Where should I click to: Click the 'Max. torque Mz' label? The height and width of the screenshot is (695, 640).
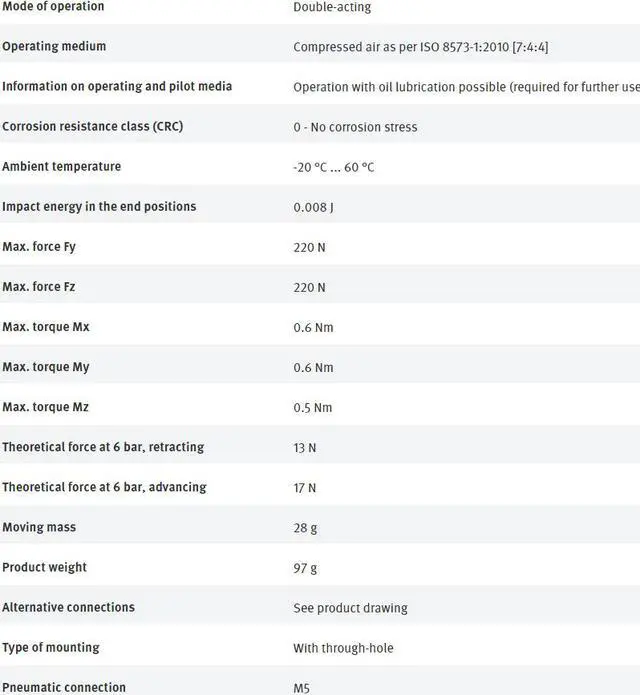46,407
